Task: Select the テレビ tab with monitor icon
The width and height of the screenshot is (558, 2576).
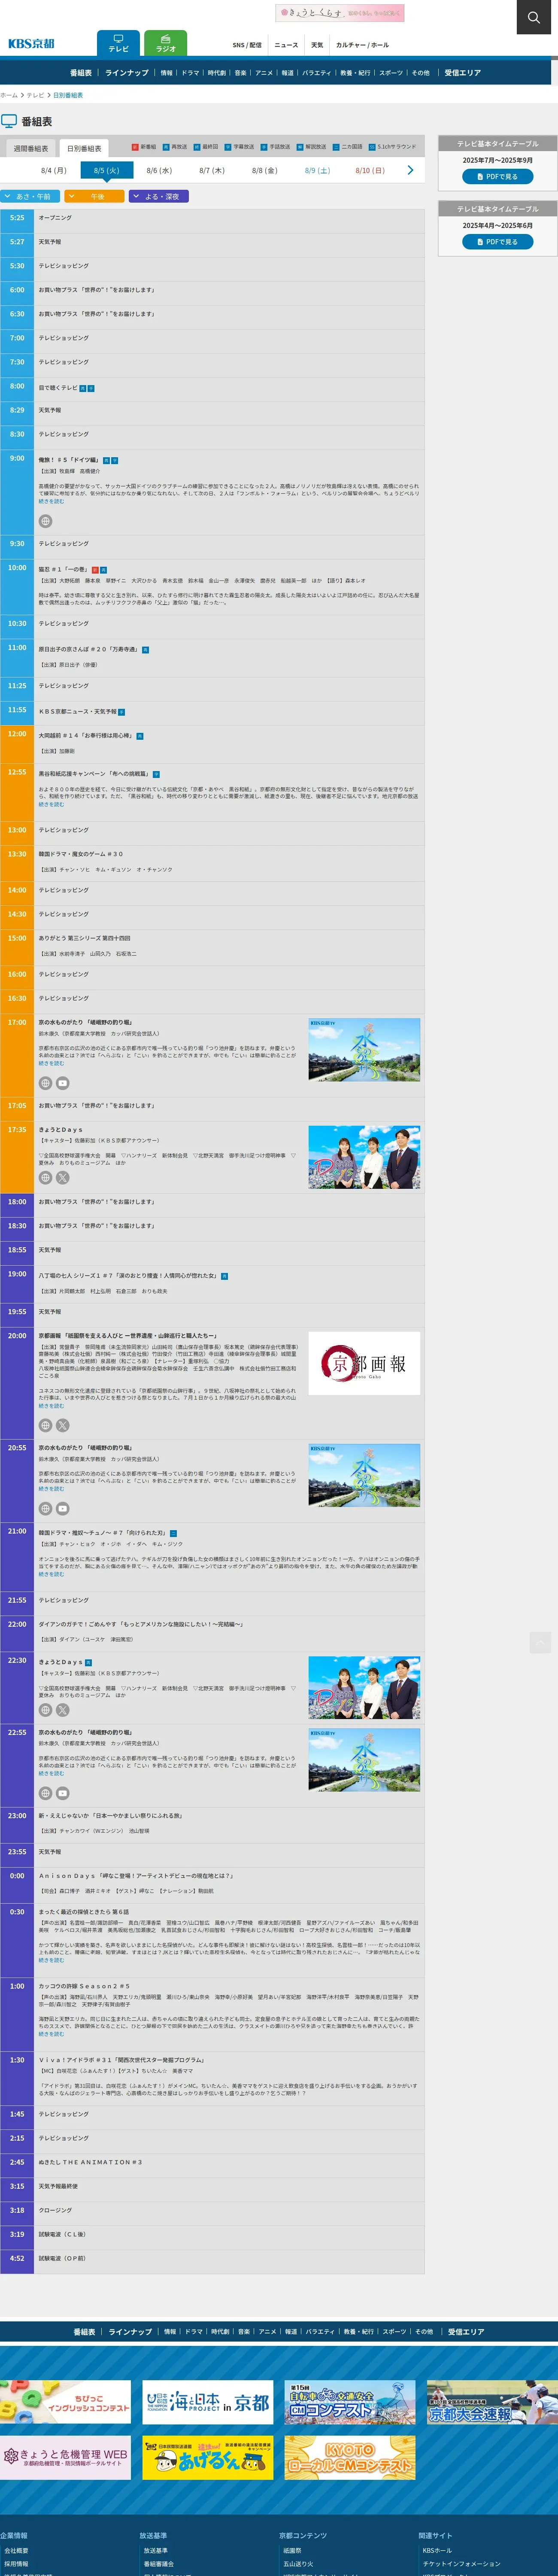Action: 118,43
